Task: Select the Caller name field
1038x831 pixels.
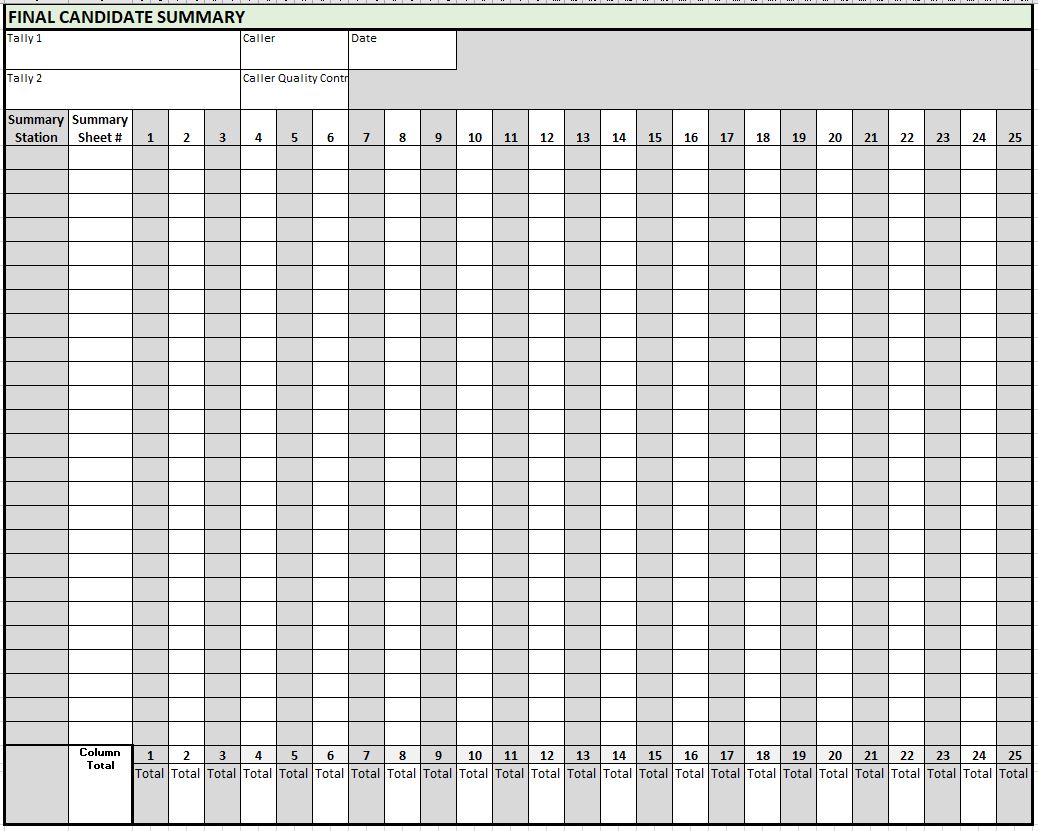Action: point(295,50)
